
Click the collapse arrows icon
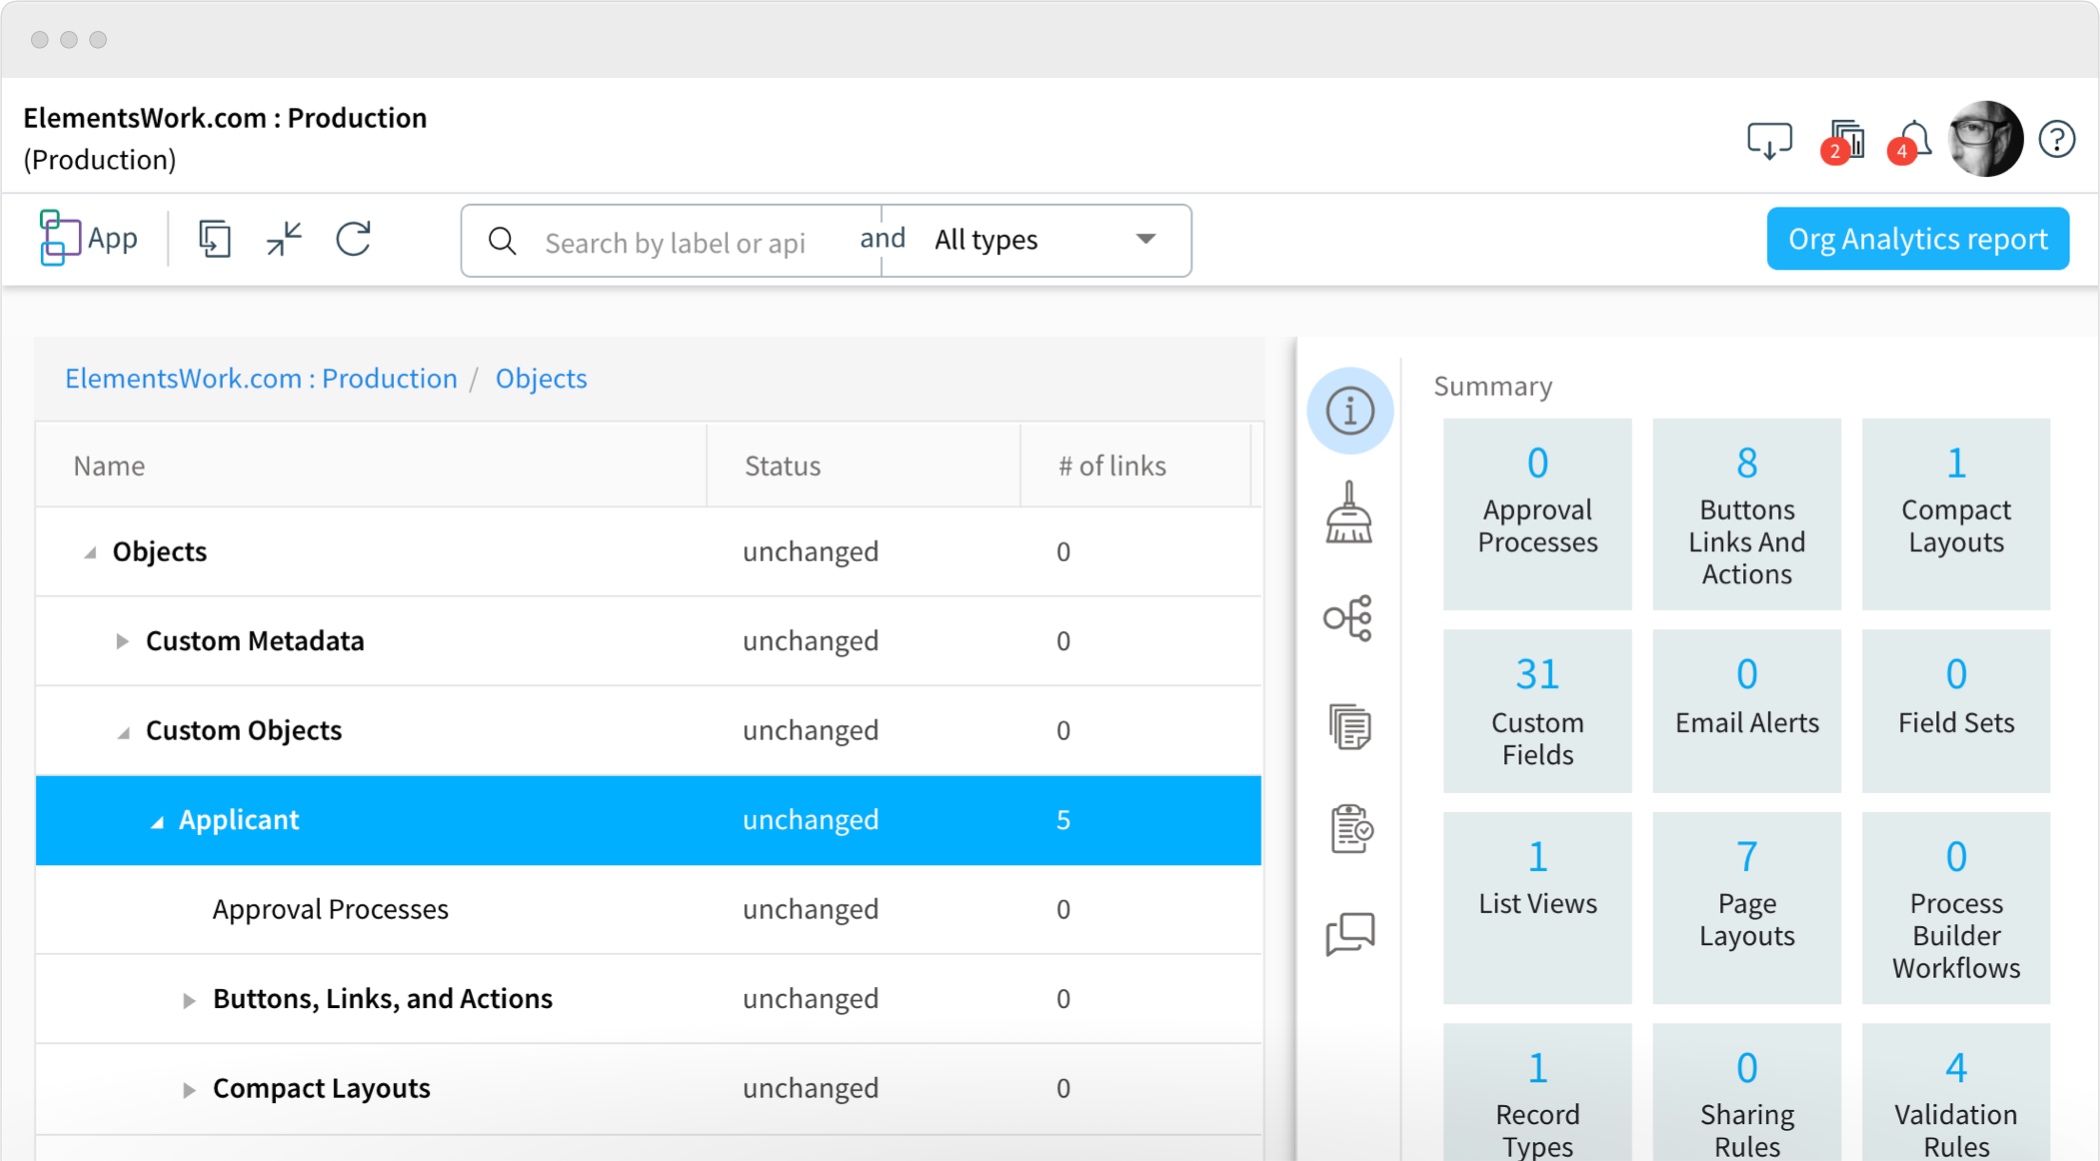tap(284, 240)
